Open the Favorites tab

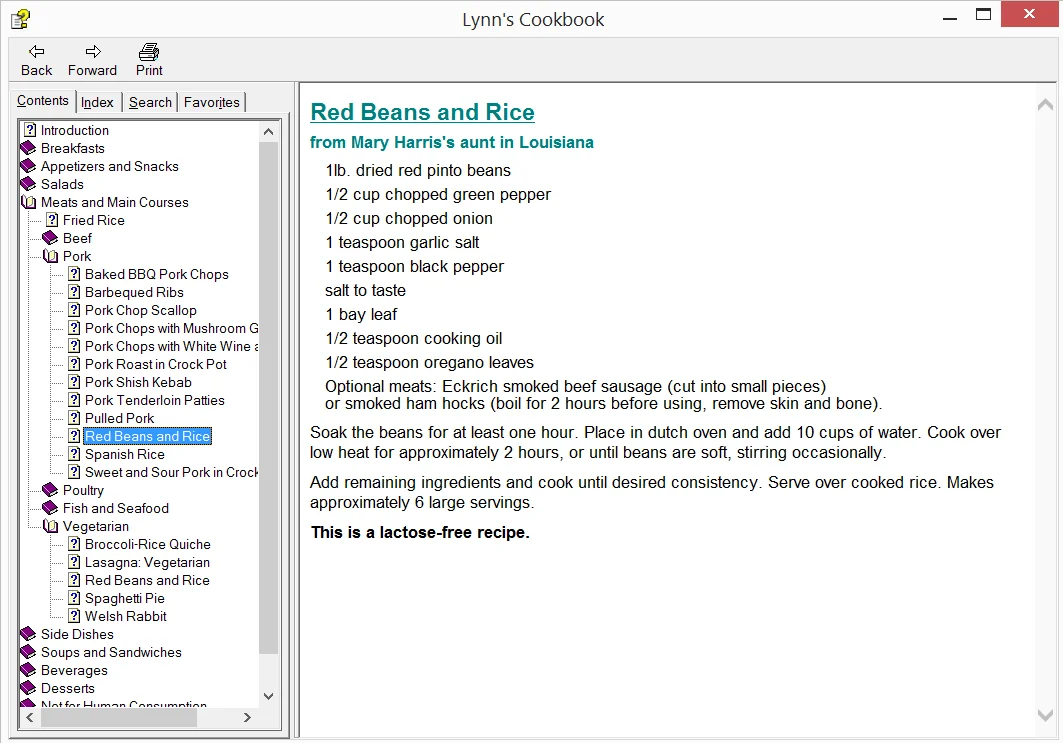[212, 102]
